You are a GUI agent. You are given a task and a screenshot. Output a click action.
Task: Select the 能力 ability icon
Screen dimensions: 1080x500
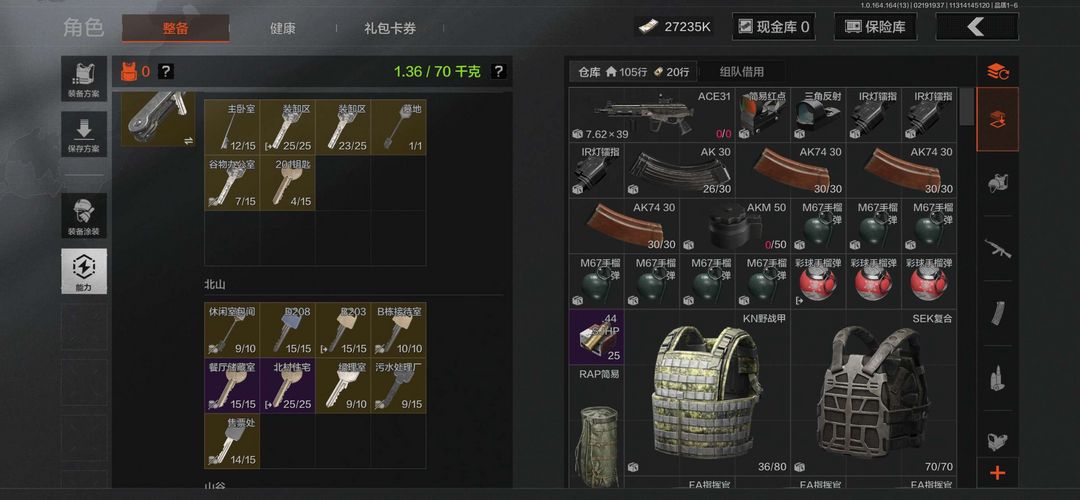[84, 271]
